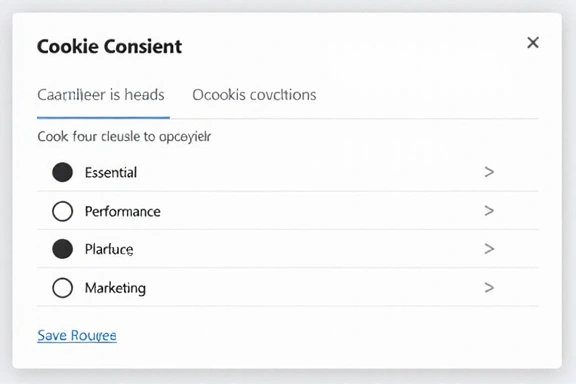Expand the Essential row chevron

pyautogui.click(x=489, y=172)
